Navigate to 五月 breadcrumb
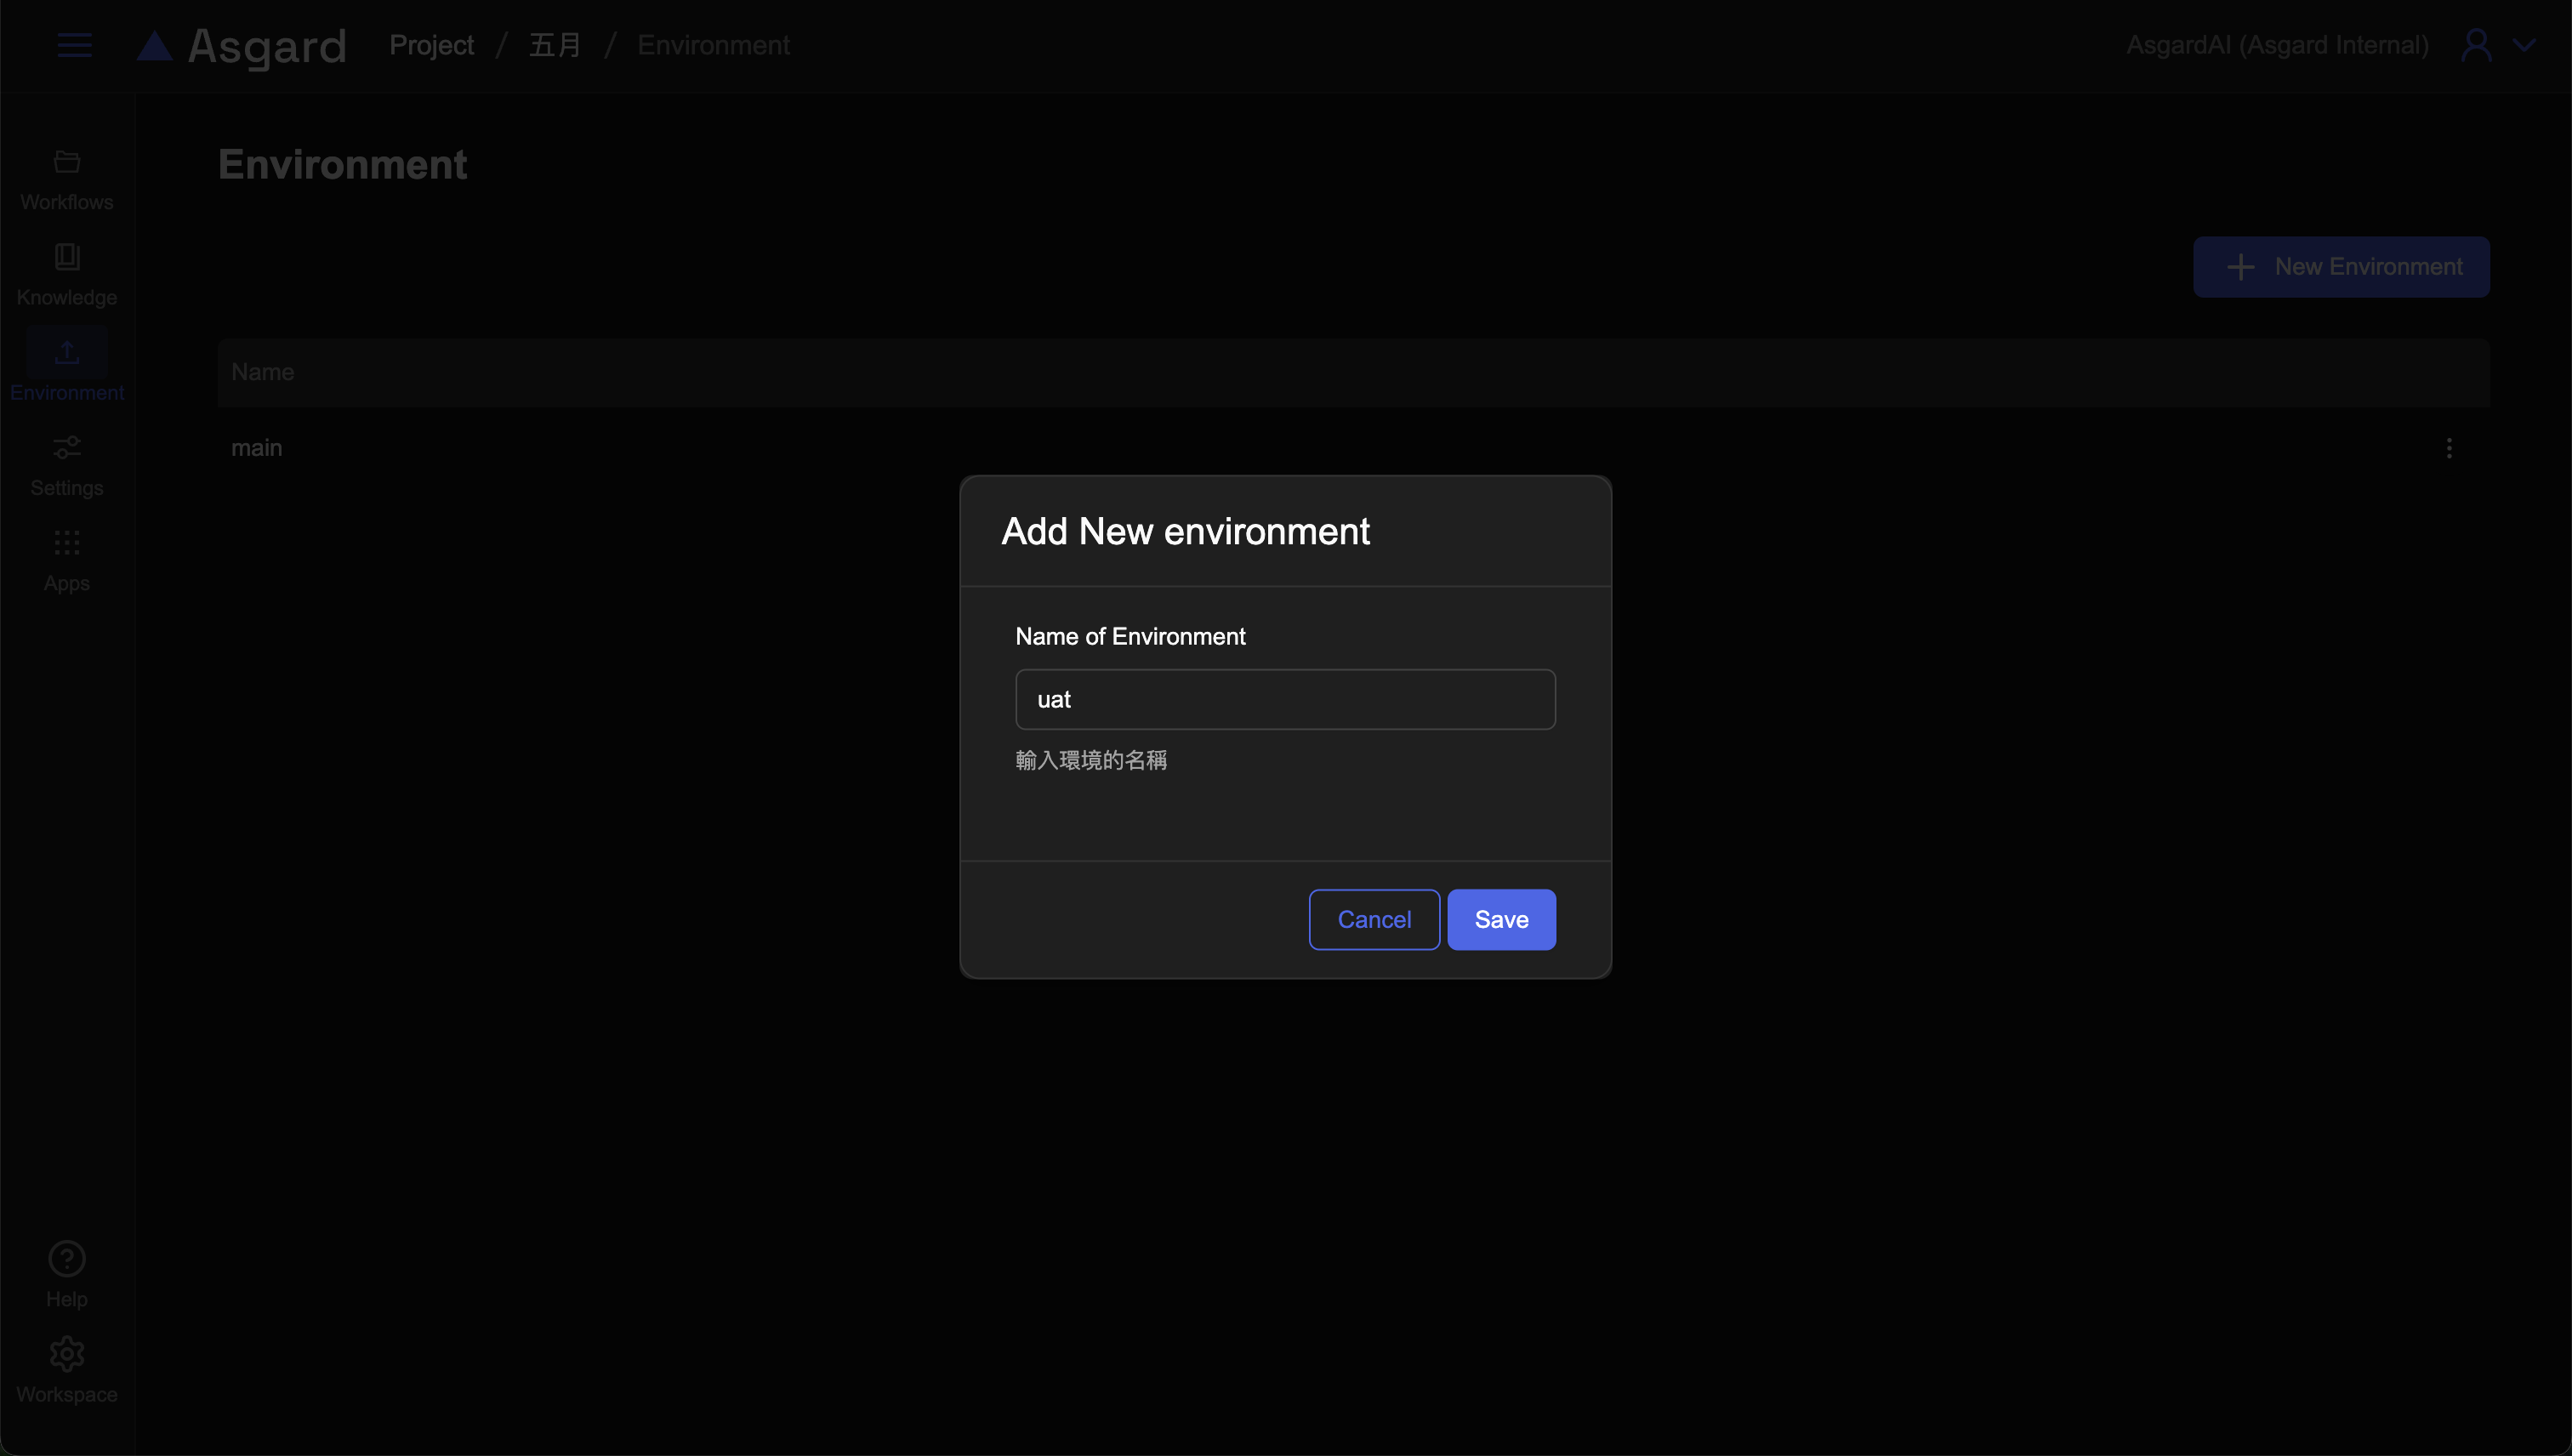This screenshot has height=1456, width=2572. click(555, 45)
